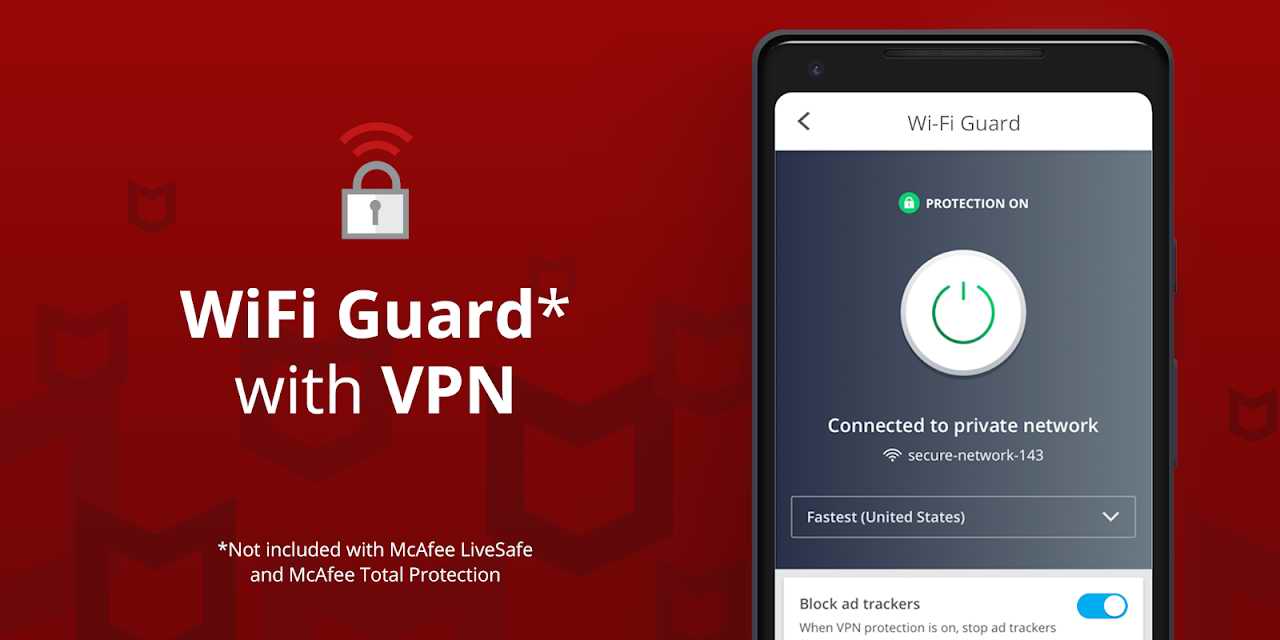1280x640 pixels.
Task: Click the phone's top speaker grille
Action: pyautogui.click(x=963, y=53)
